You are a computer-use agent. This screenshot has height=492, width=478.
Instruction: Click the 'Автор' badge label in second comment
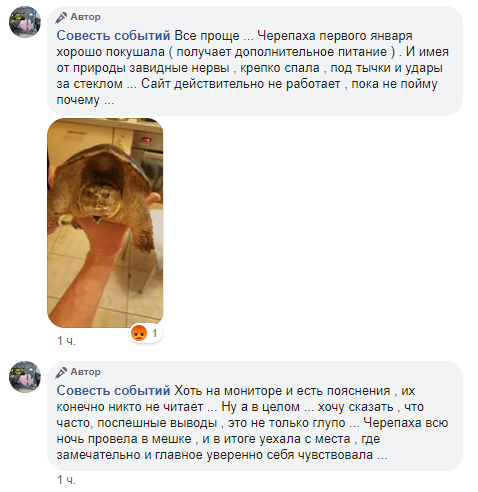85,372
